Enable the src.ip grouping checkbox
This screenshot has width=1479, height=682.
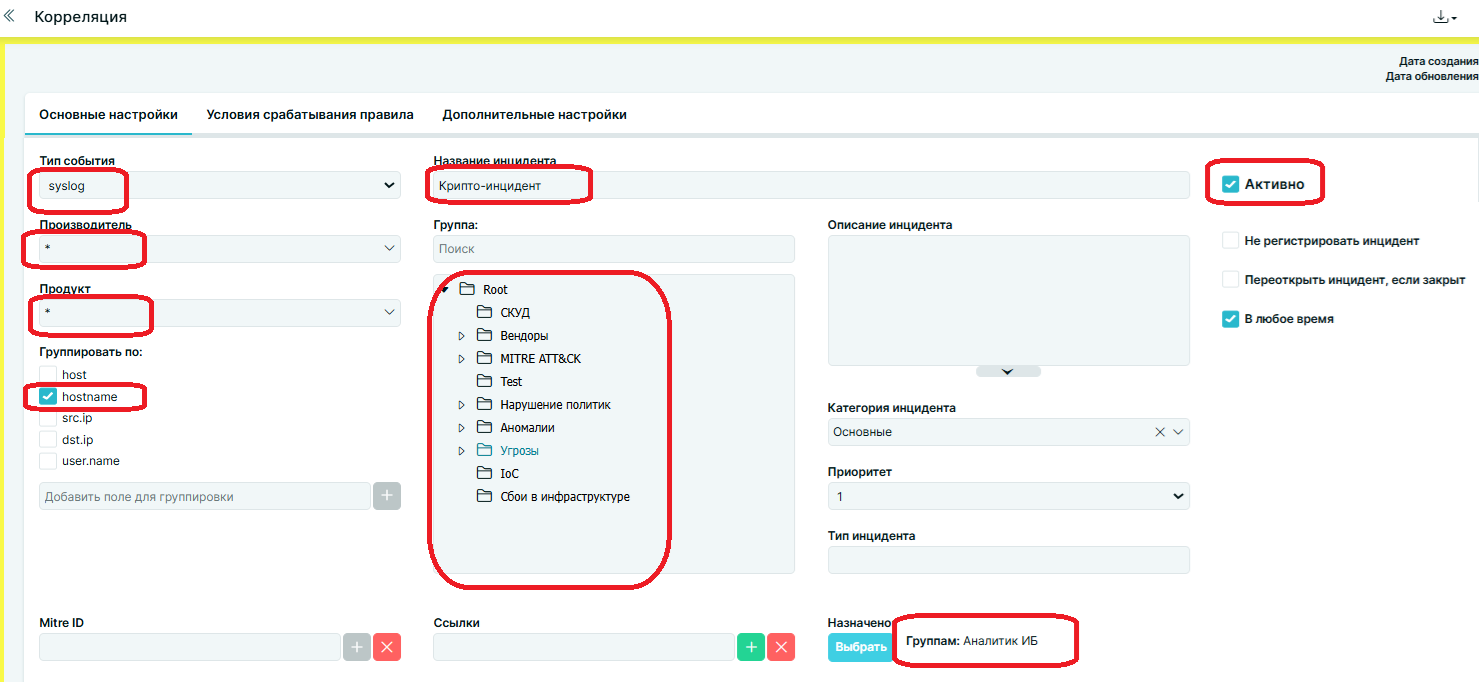tap(48, 418)
